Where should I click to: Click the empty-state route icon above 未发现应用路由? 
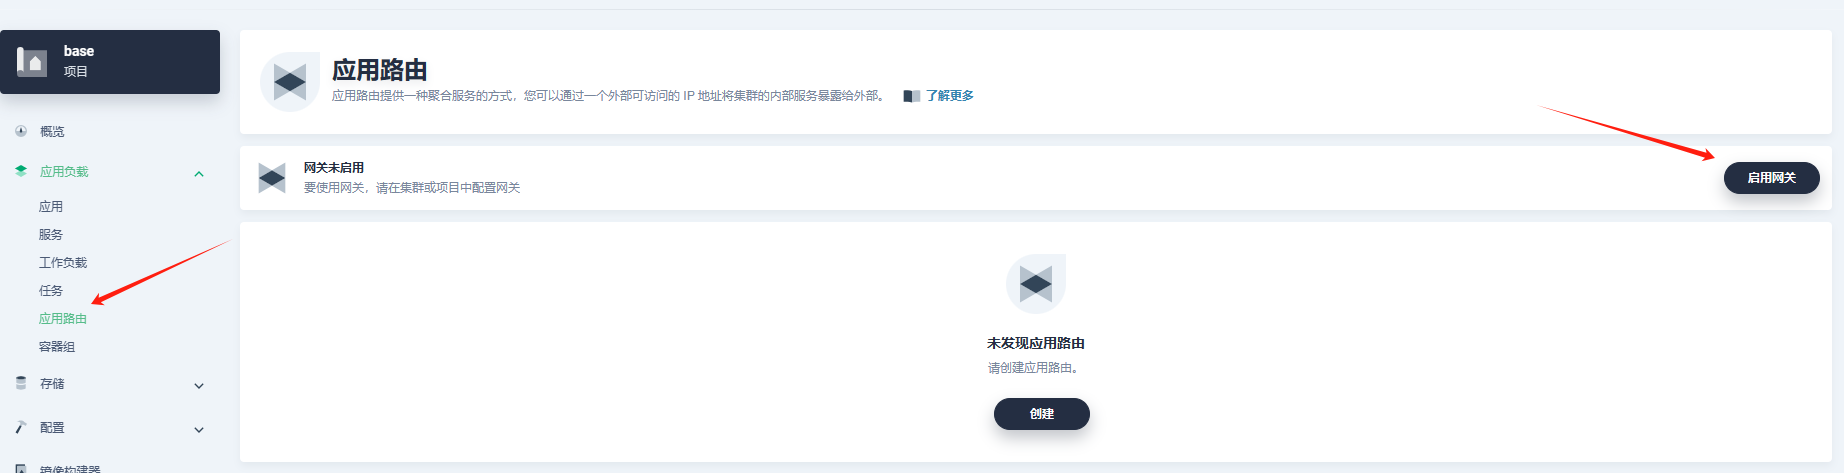1036,284
